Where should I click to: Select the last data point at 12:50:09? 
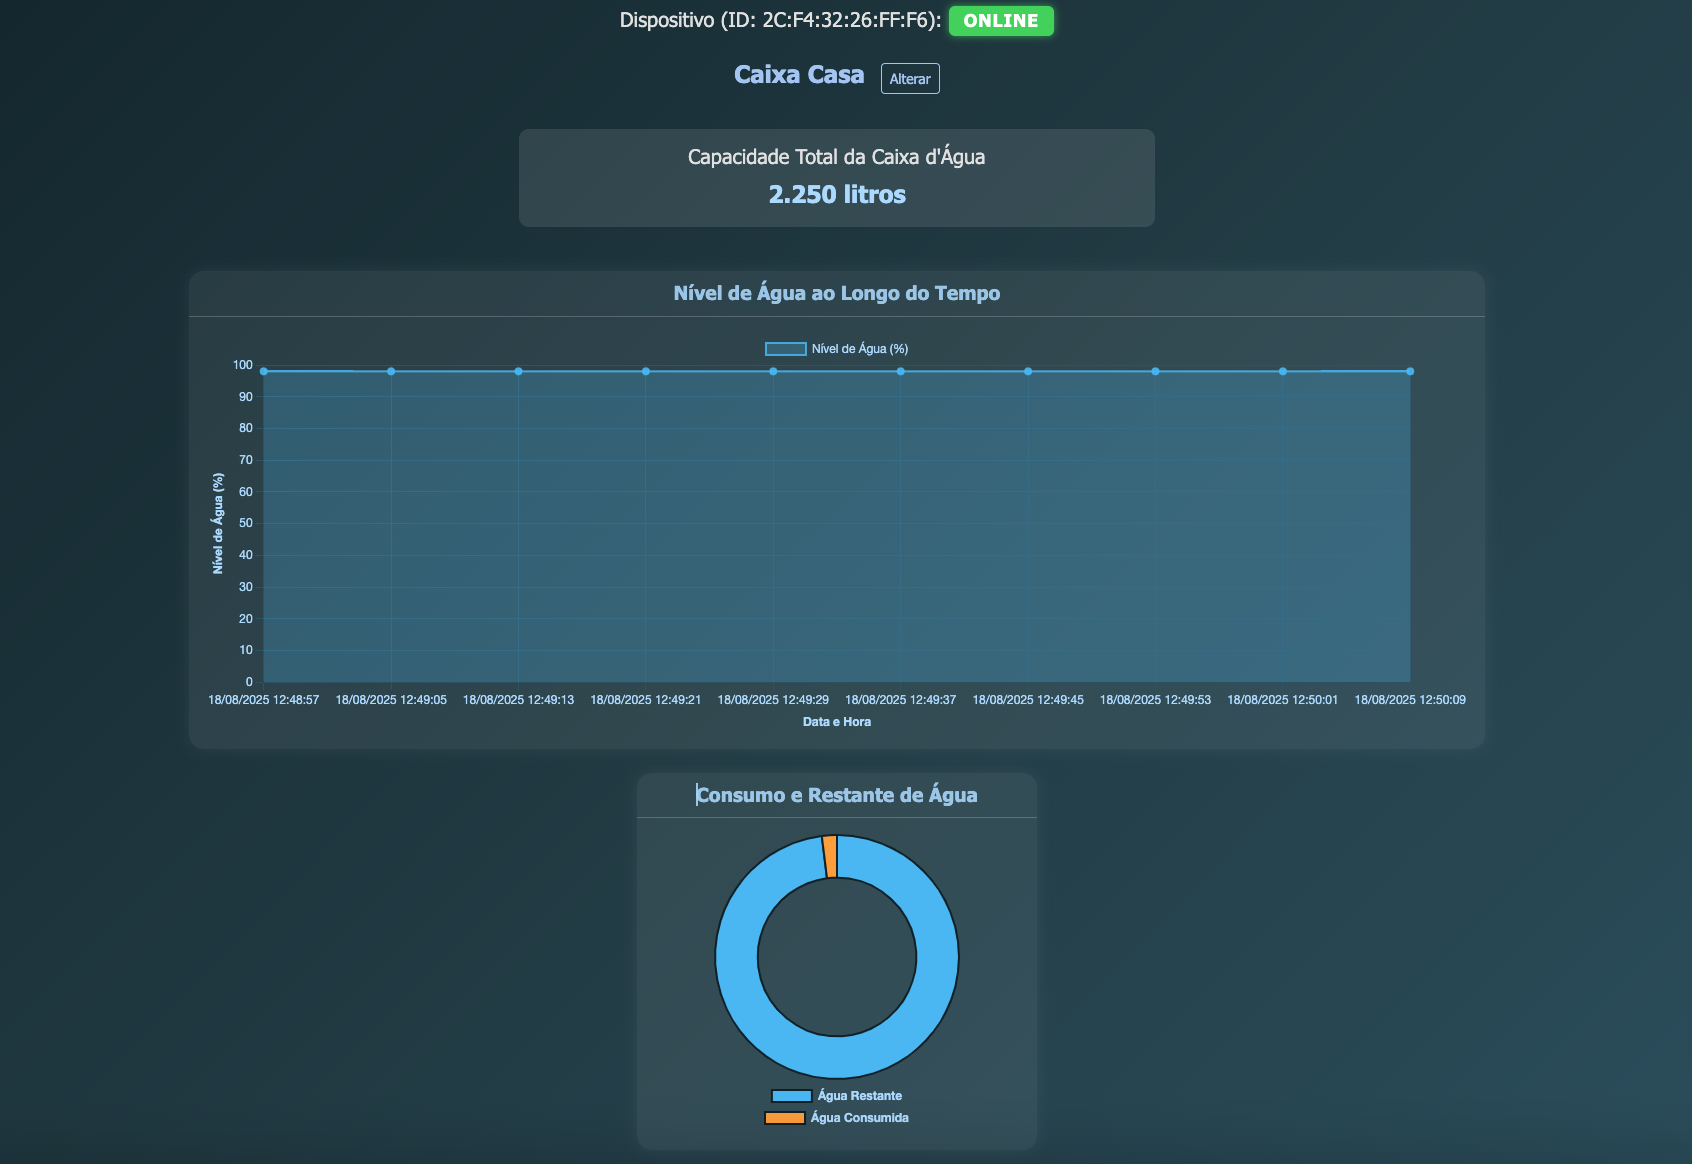[1409, 370]
